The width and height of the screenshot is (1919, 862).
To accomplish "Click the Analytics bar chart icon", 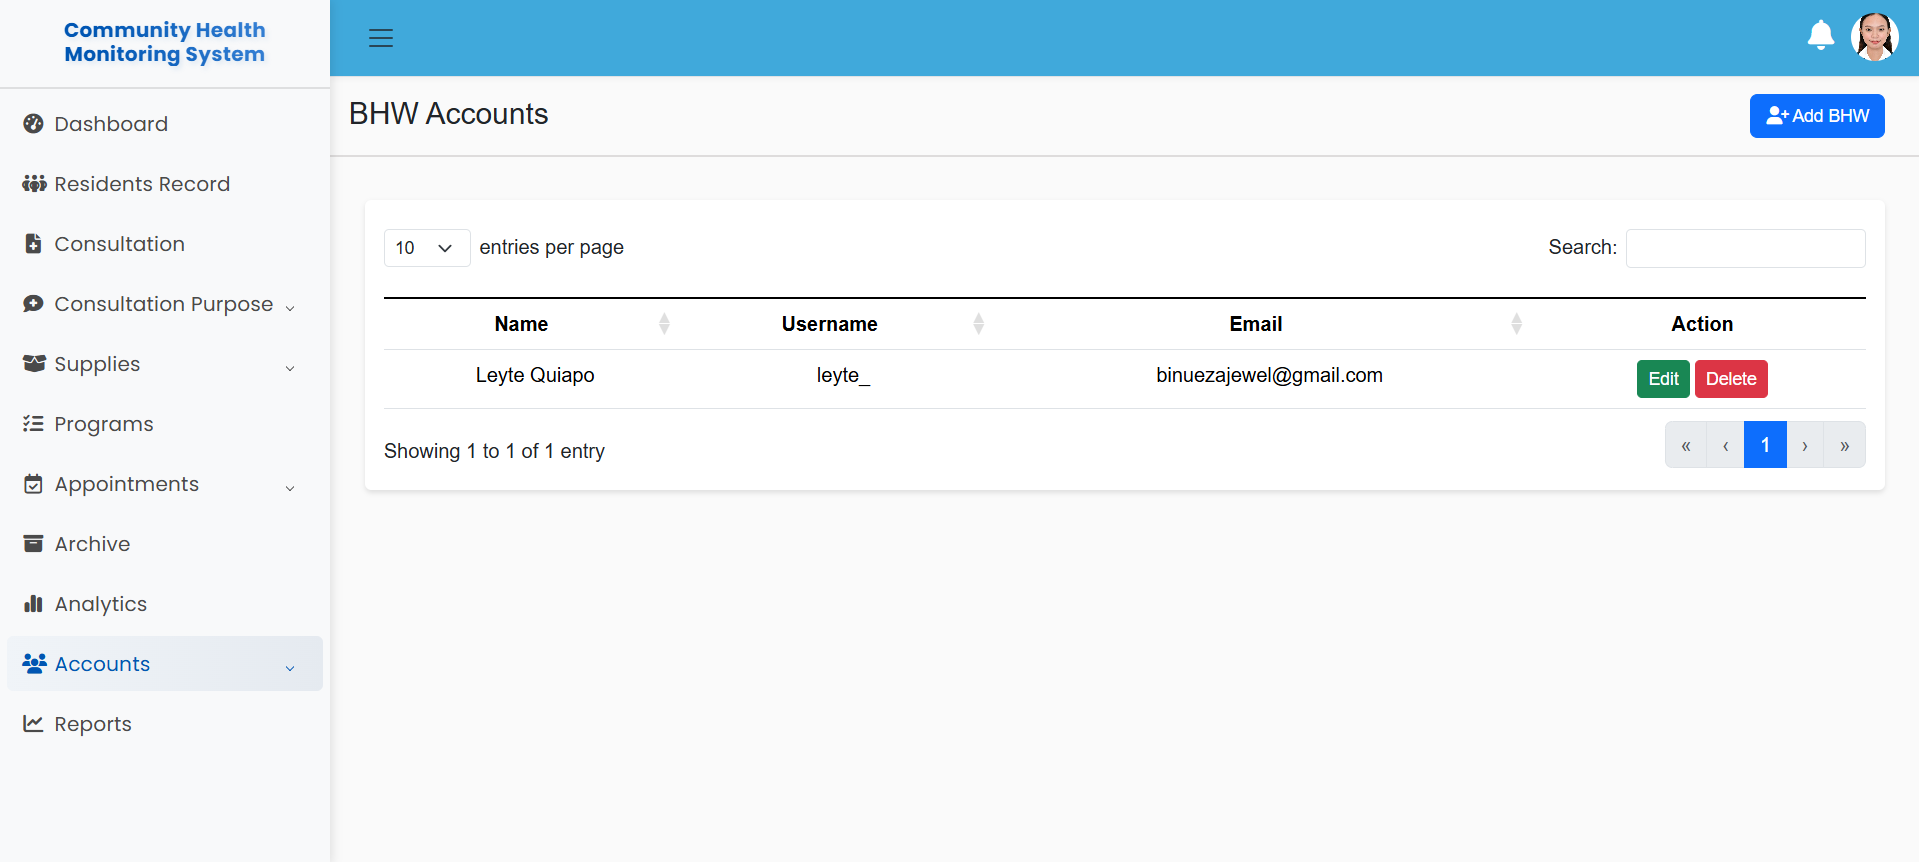I will pyautogui.click(x=33, y=603).
